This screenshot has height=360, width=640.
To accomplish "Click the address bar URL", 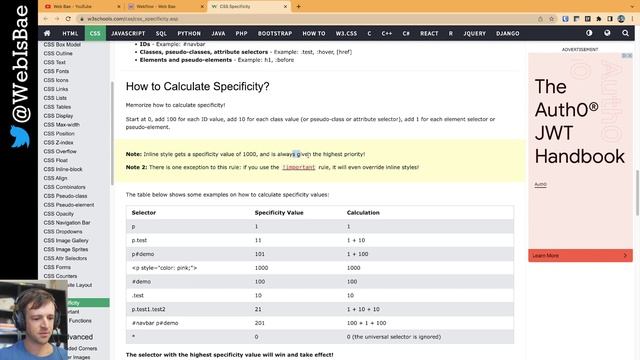I will click(x=133, y=19).
